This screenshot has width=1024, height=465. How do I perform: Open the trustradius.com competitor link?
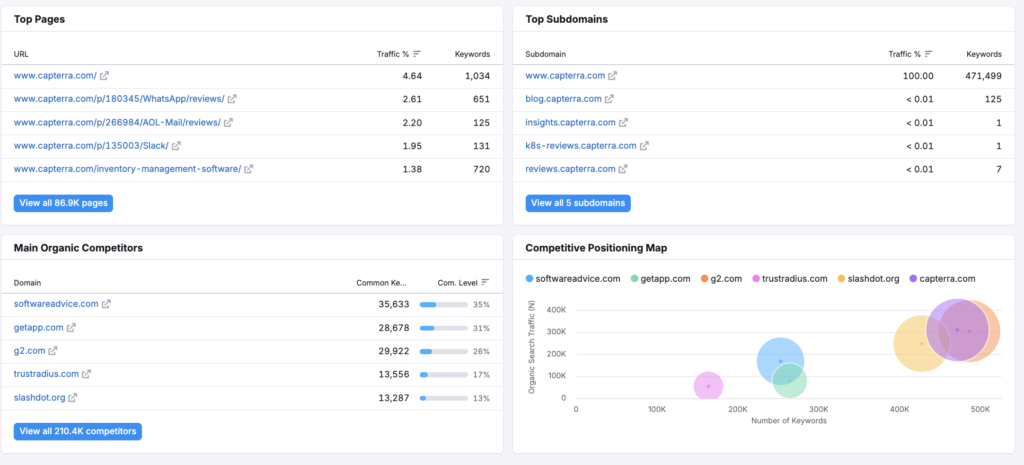pos(46,374)
